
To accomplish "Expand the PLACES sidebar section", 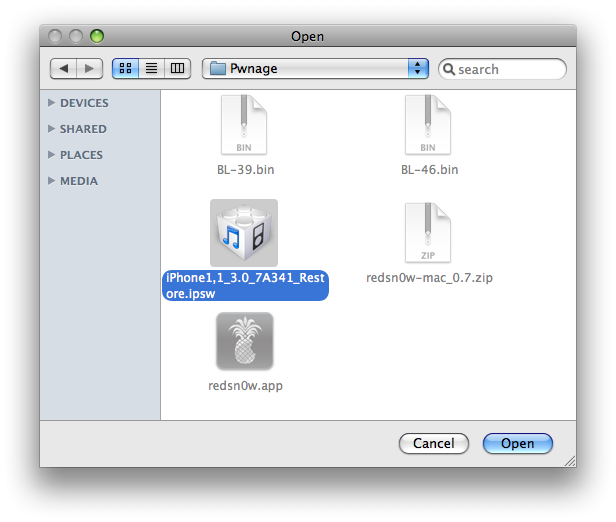I will [x=51, y=155].
